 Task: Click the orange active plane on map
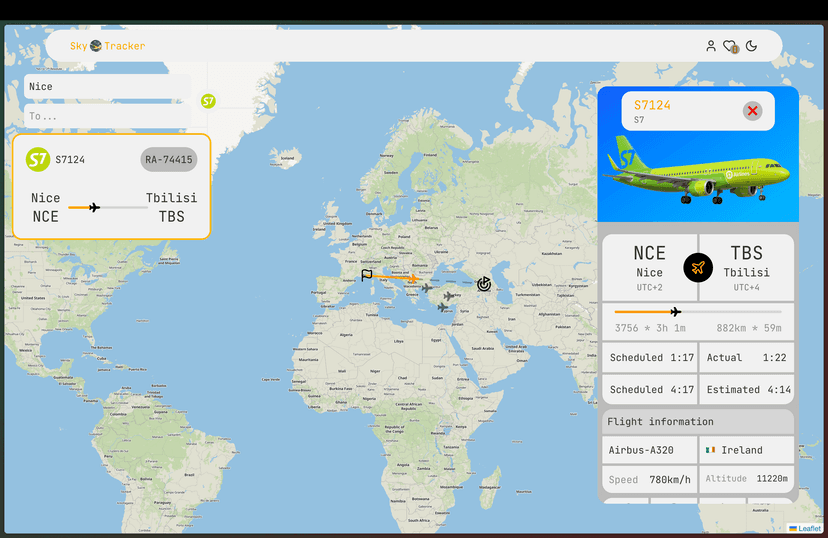coord(413,278)
